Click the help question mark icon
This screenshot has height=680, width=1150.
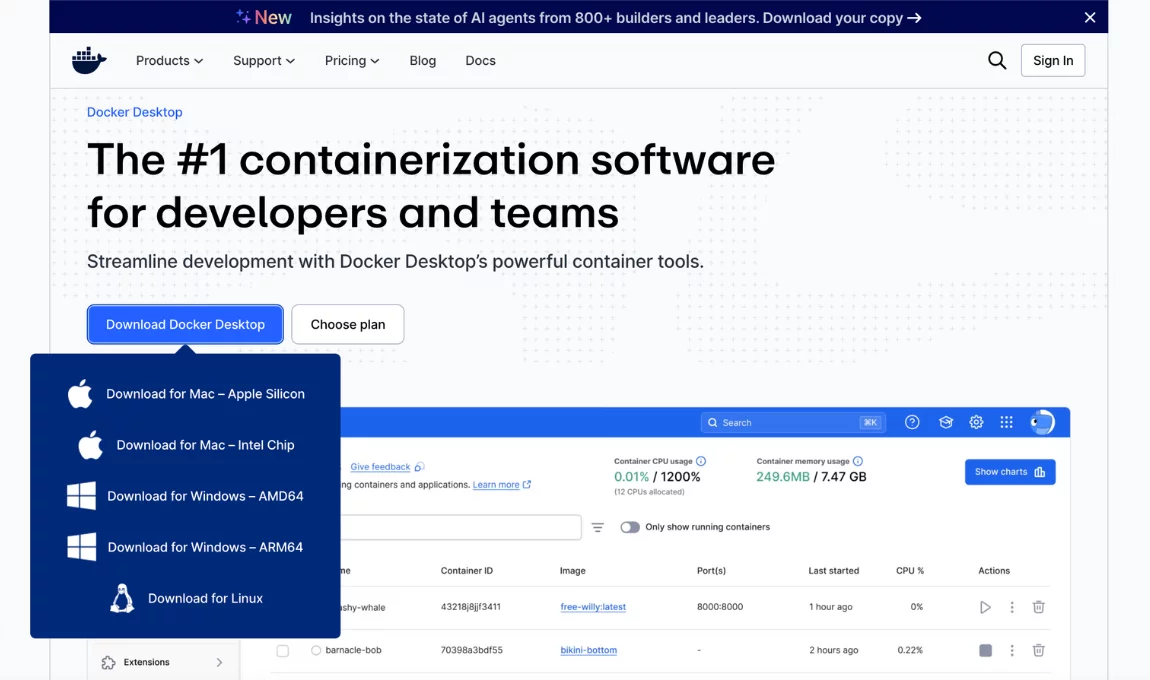pyautogui.click(x=912, y=423)
